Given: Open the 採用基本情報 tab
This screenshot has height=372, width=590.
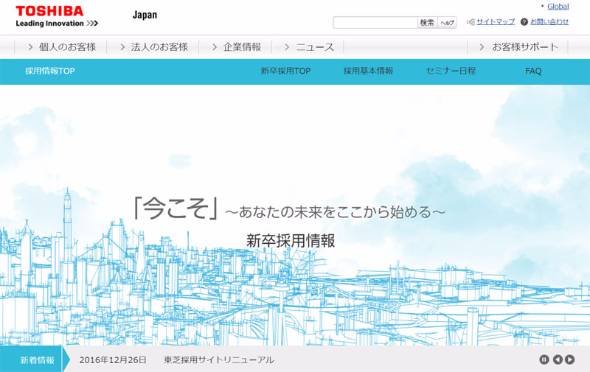Looking at the screenshot, I should pos(368,71).
